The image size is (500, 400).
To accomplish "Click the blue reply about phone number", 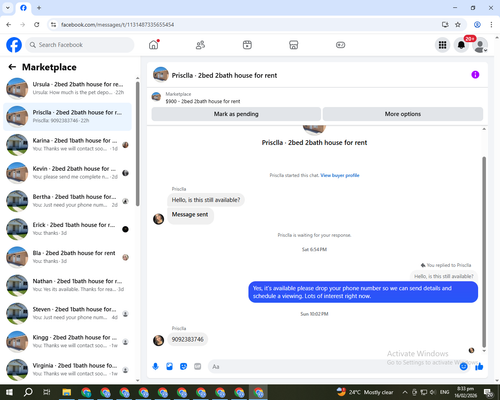I will point(363,292).
